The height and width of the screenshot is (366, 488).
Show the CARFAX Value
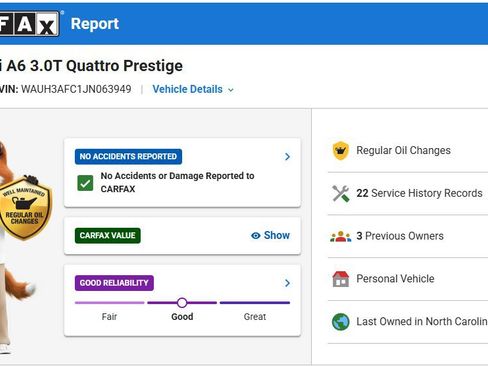270,235
